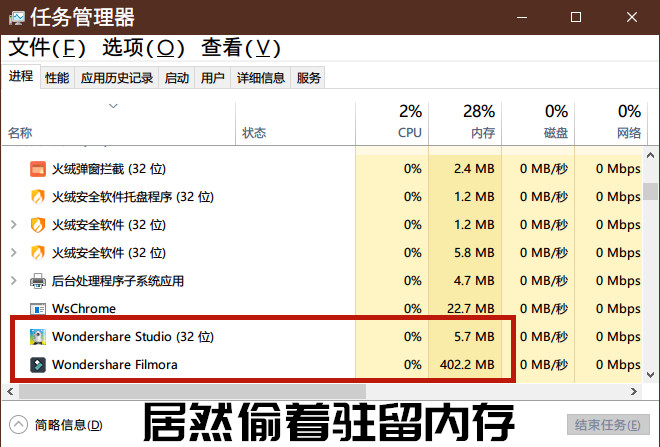The image size is (660, 447).
Task: Click the Wondershare Studio process icon
Action: [x=38, y=337]
